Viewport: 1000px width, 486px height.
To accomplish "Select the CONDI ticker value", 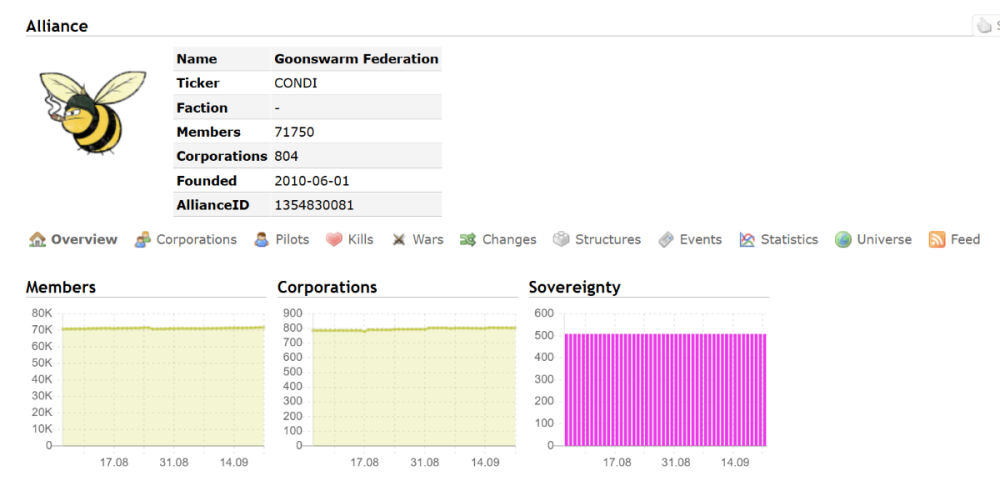I will [296, 83].
